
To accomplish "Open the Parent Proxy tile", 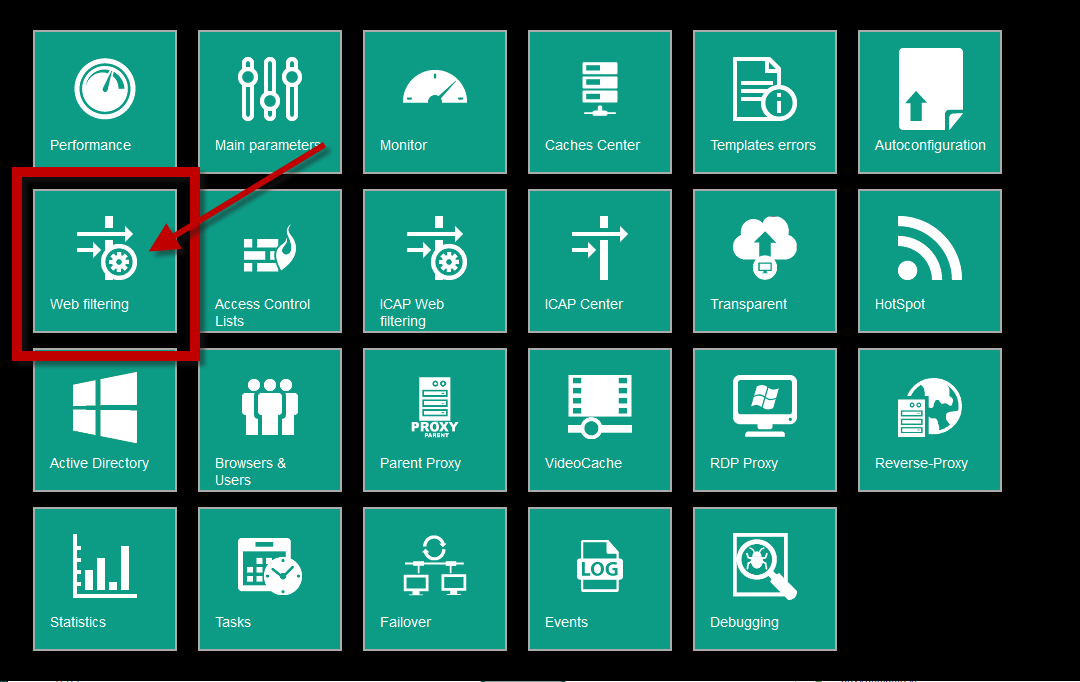I will [435, 420].
